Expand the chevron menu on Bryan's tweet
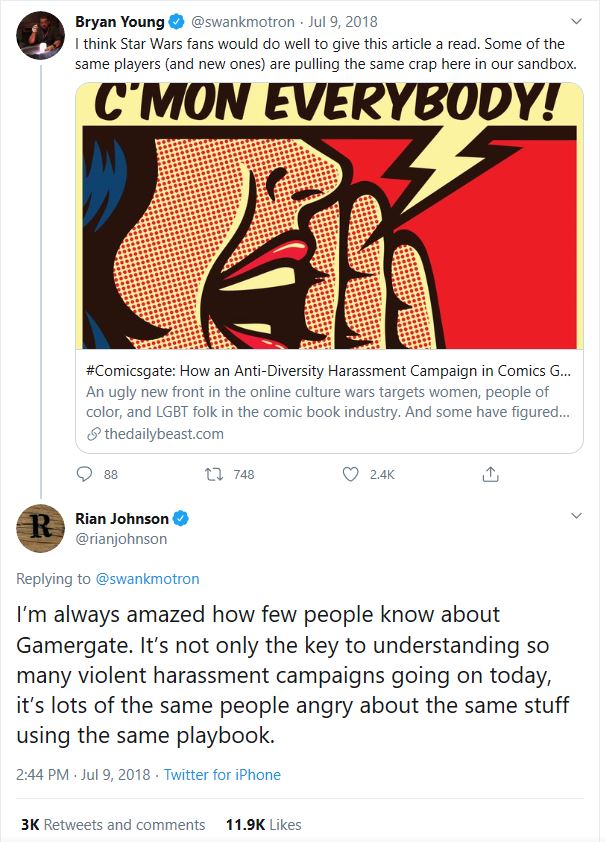Viewport: 606px width, 842px height. point(575,21)
